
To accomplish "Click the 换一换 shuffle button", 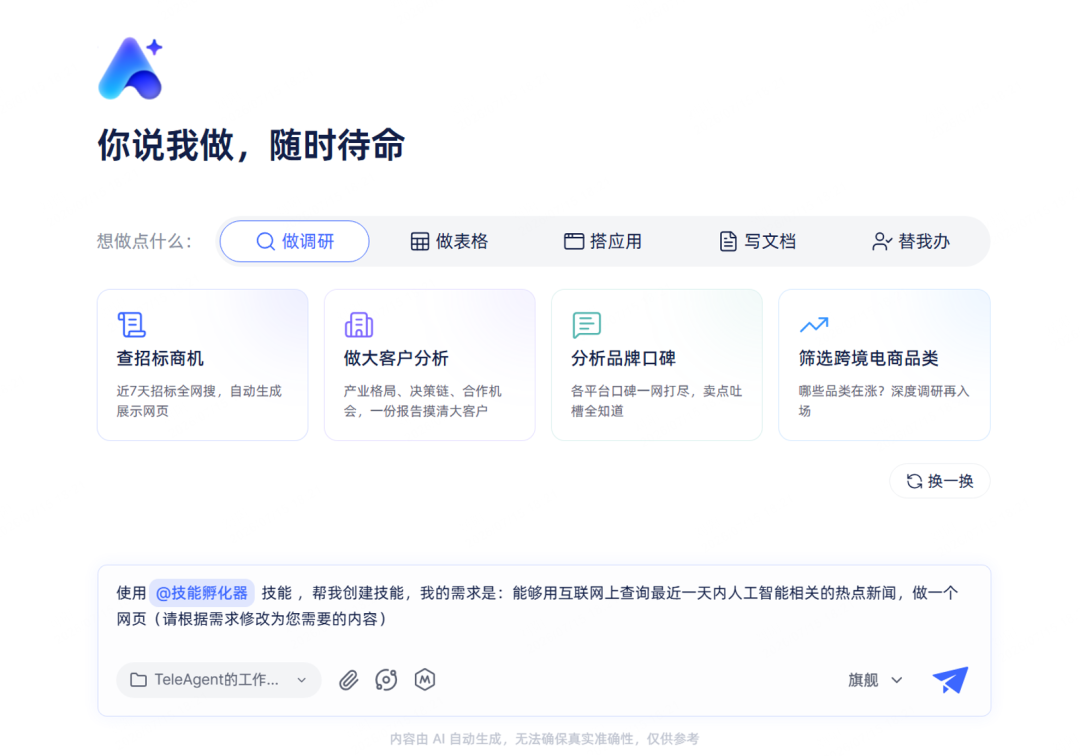I will pyautogui.click(x=940, y=481).
